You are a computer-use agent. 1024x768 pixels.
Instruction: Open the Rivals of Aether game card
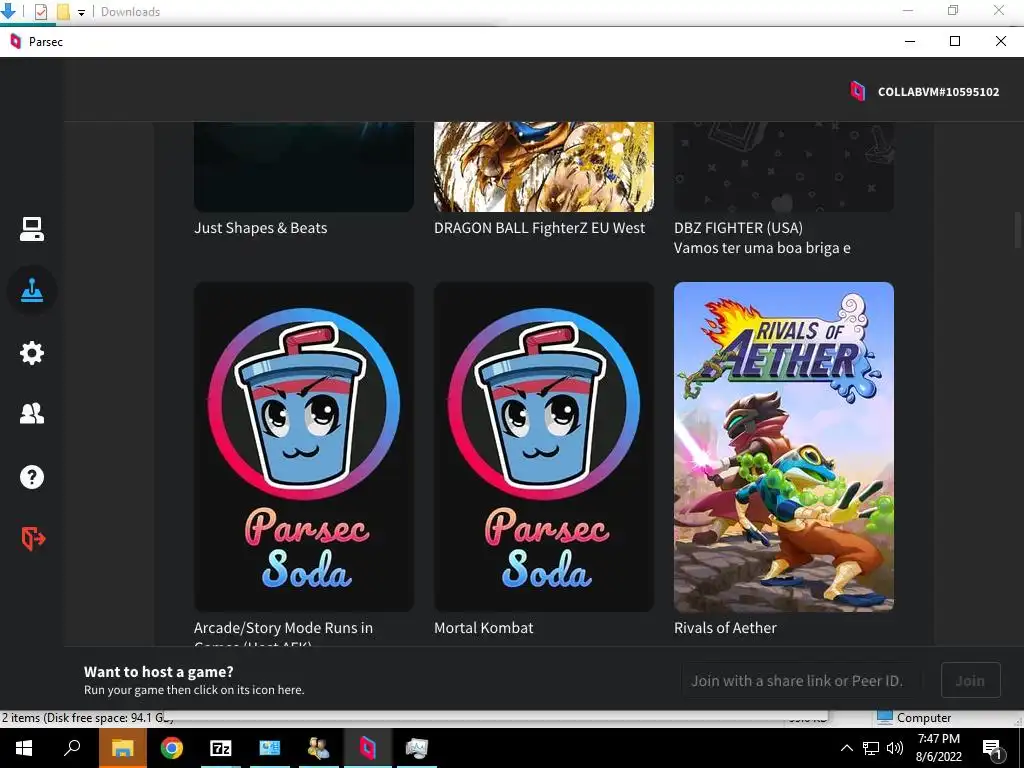coord(784,447)
